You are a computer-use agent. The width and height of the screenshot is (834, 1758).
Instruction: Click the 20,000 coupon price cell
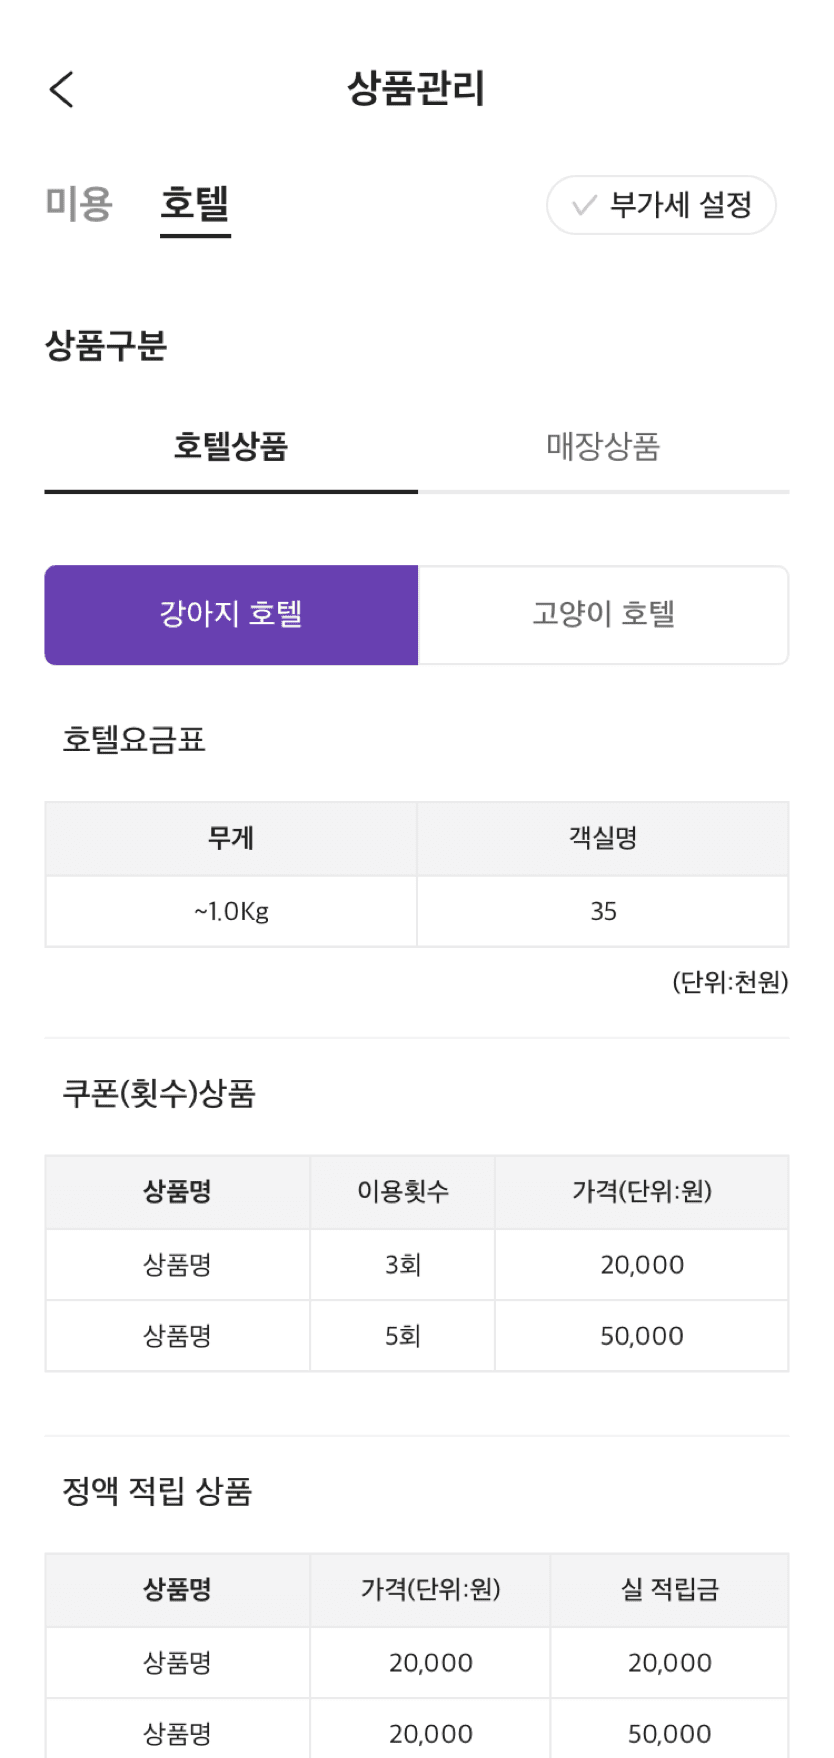(641, 1265)
